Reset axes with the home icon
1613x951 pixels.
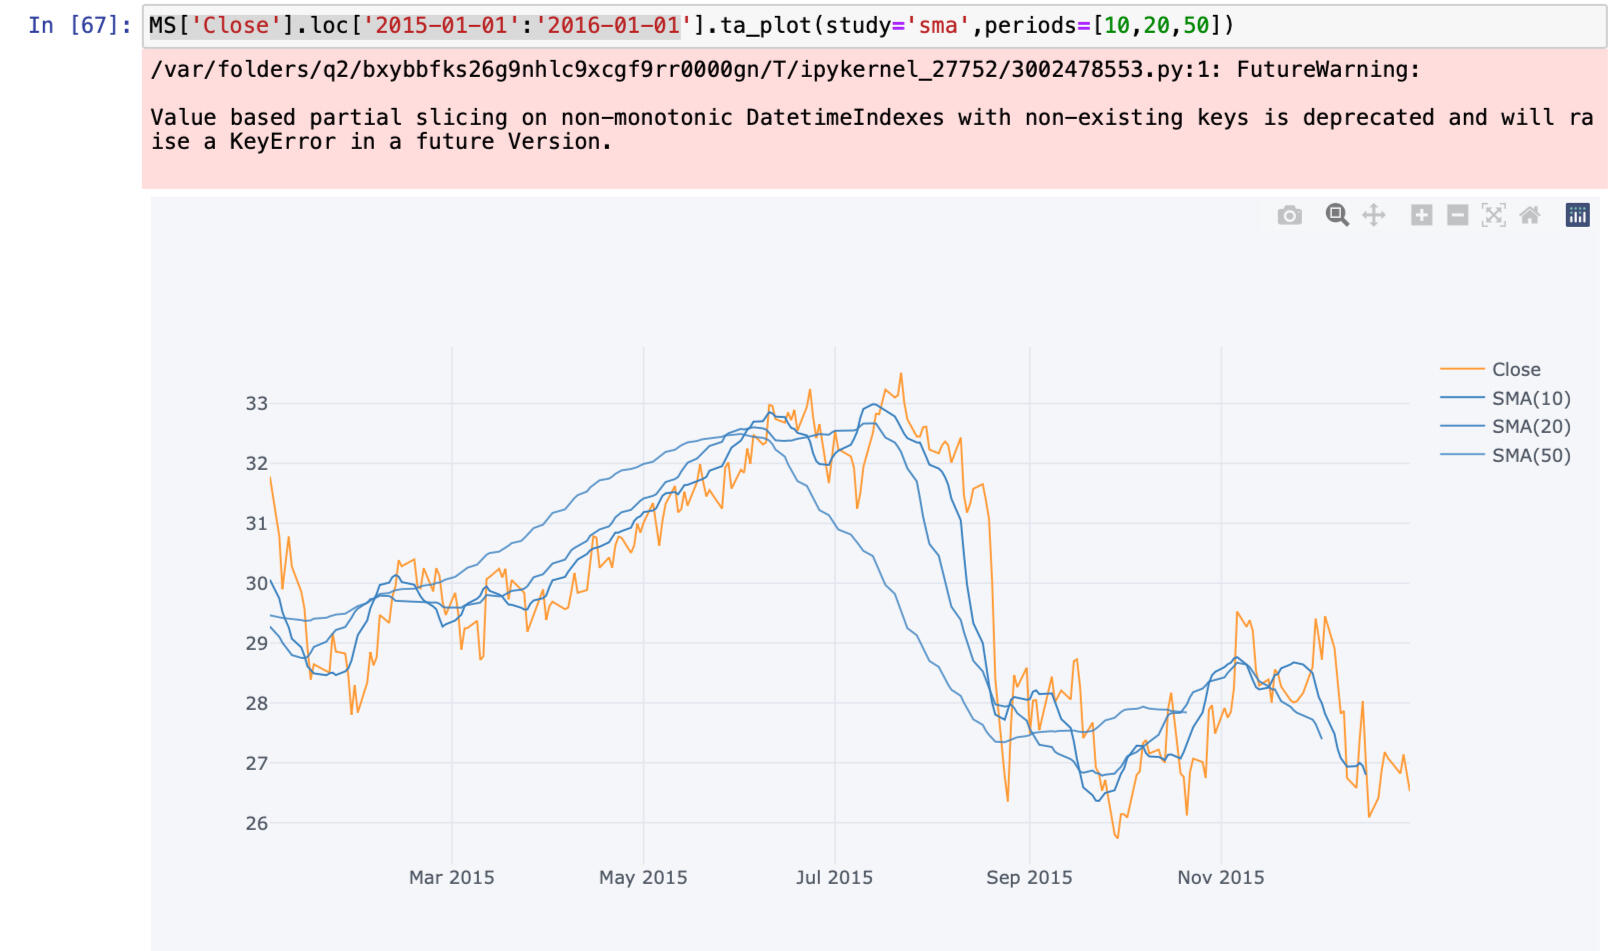pyautogui.click(x=1529, y=215)
